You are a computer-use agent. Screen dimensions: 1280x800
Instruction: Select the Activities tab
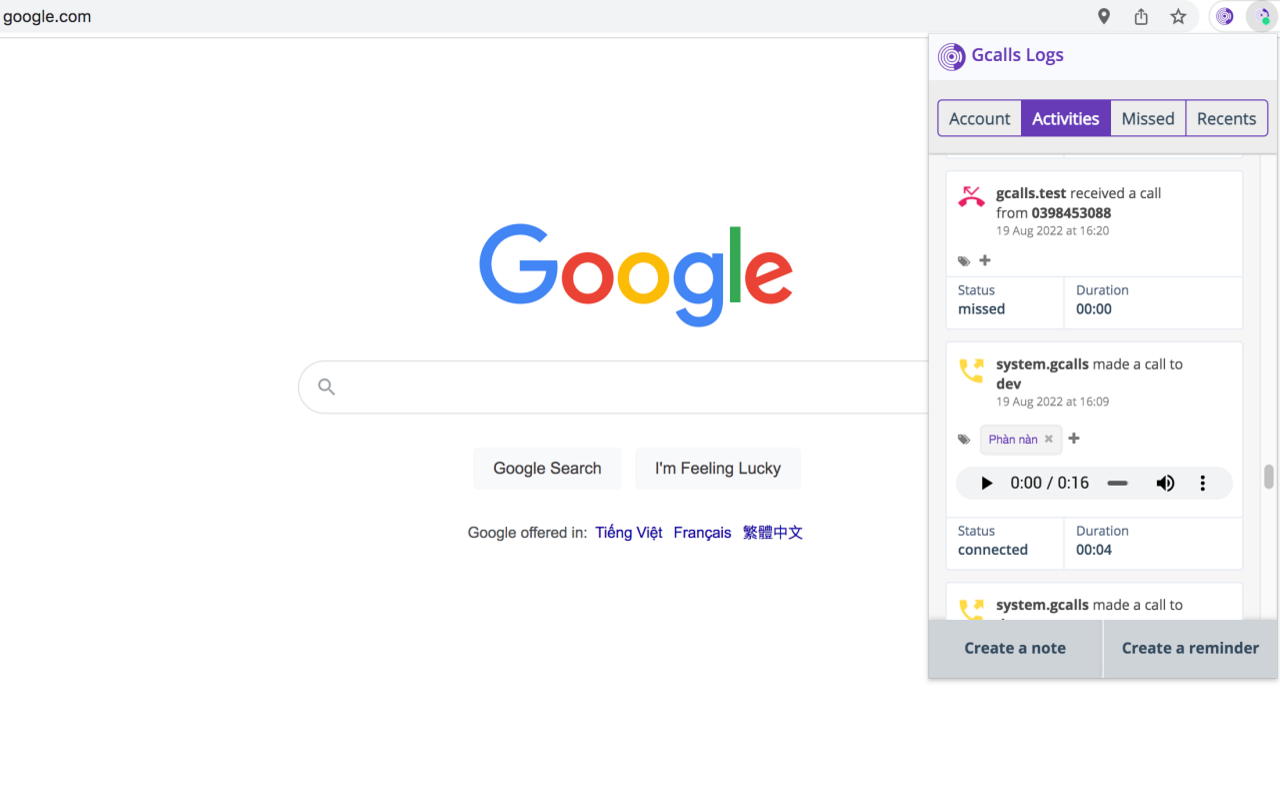[1066, 118]
